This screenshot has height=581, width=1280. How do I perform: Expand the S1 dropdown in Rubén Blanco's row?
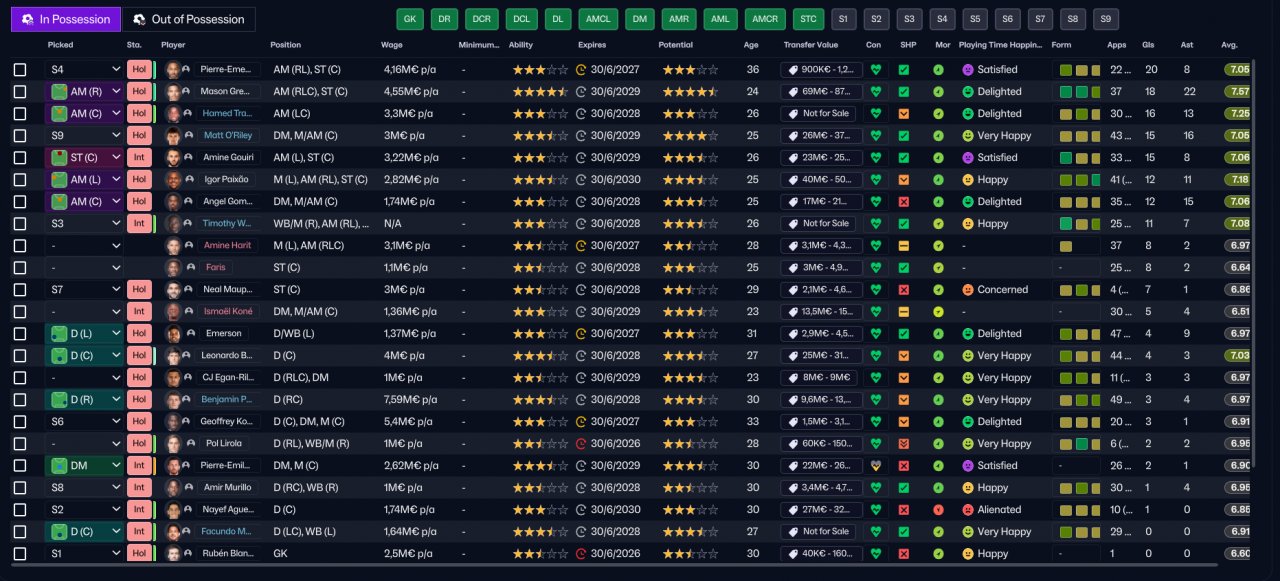(x=84, y=554)
